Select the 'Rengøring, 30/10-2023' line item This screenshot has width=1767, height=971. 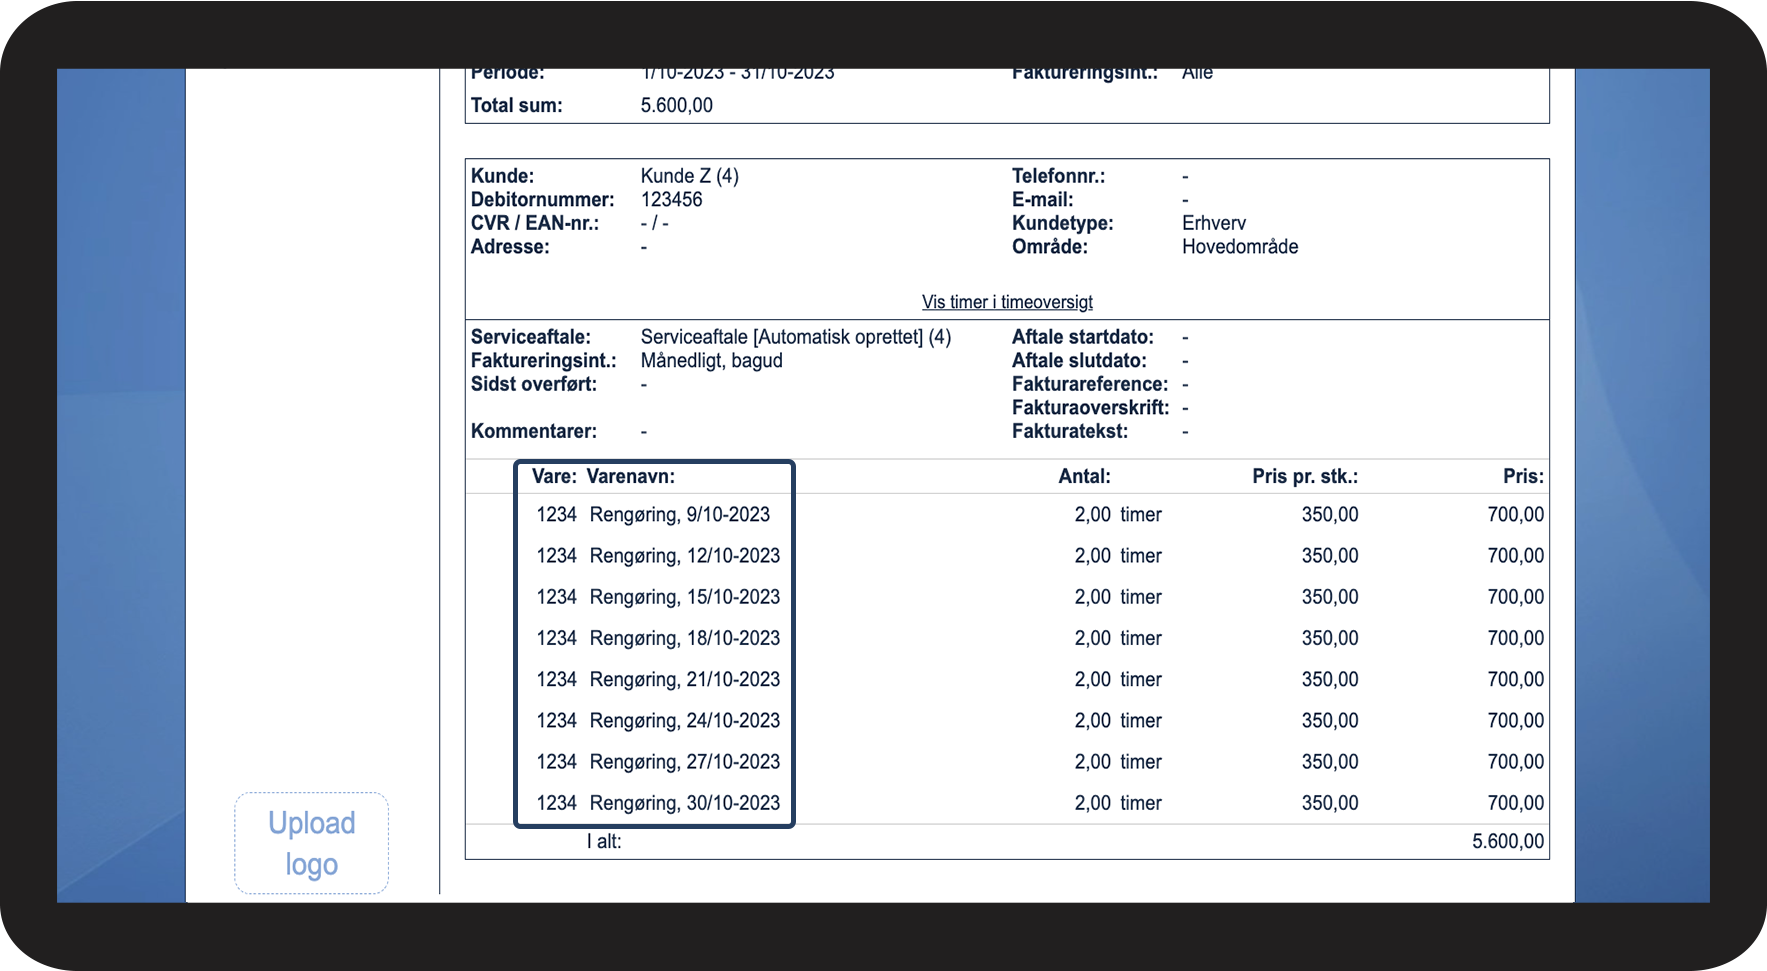684,803
